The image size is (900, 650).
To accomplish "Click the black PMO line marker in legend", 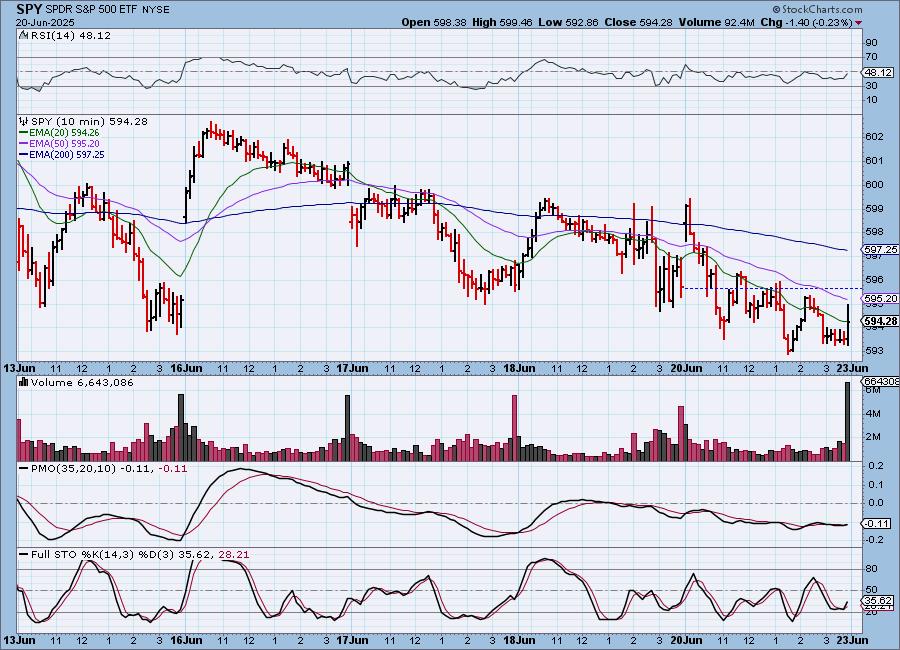I will (x=24, y=469).
